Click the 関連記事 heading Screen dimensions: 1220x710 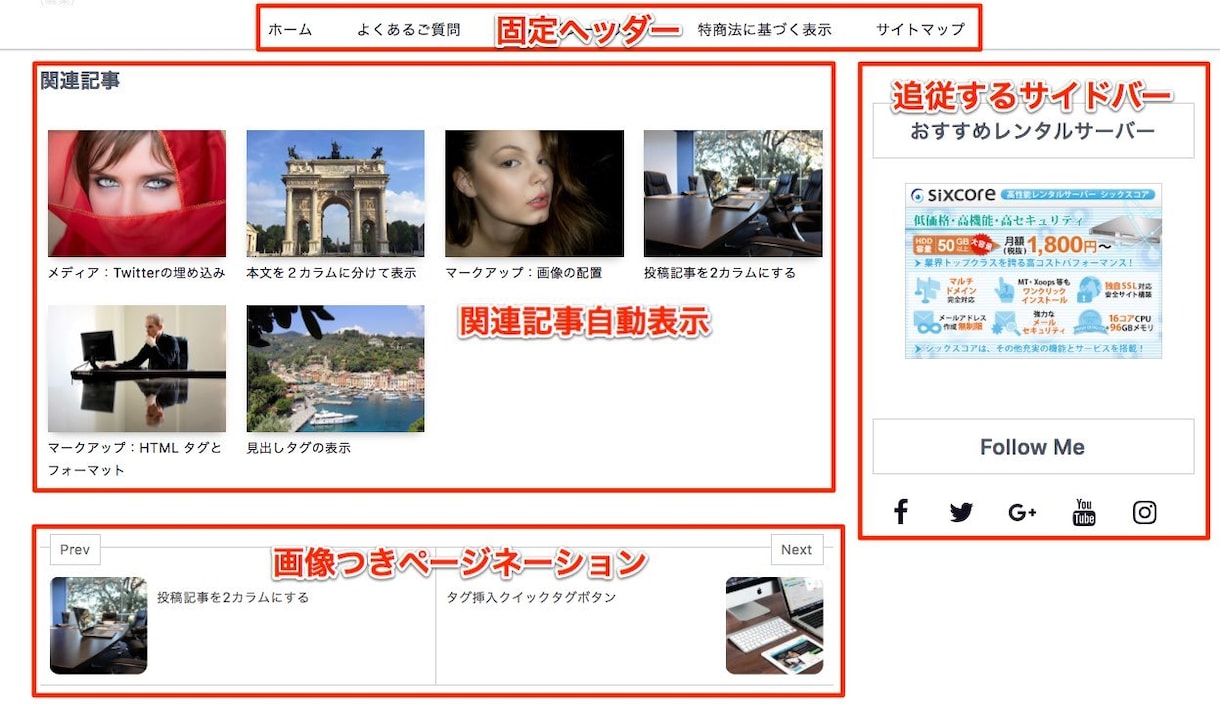(x=80, y=81)
